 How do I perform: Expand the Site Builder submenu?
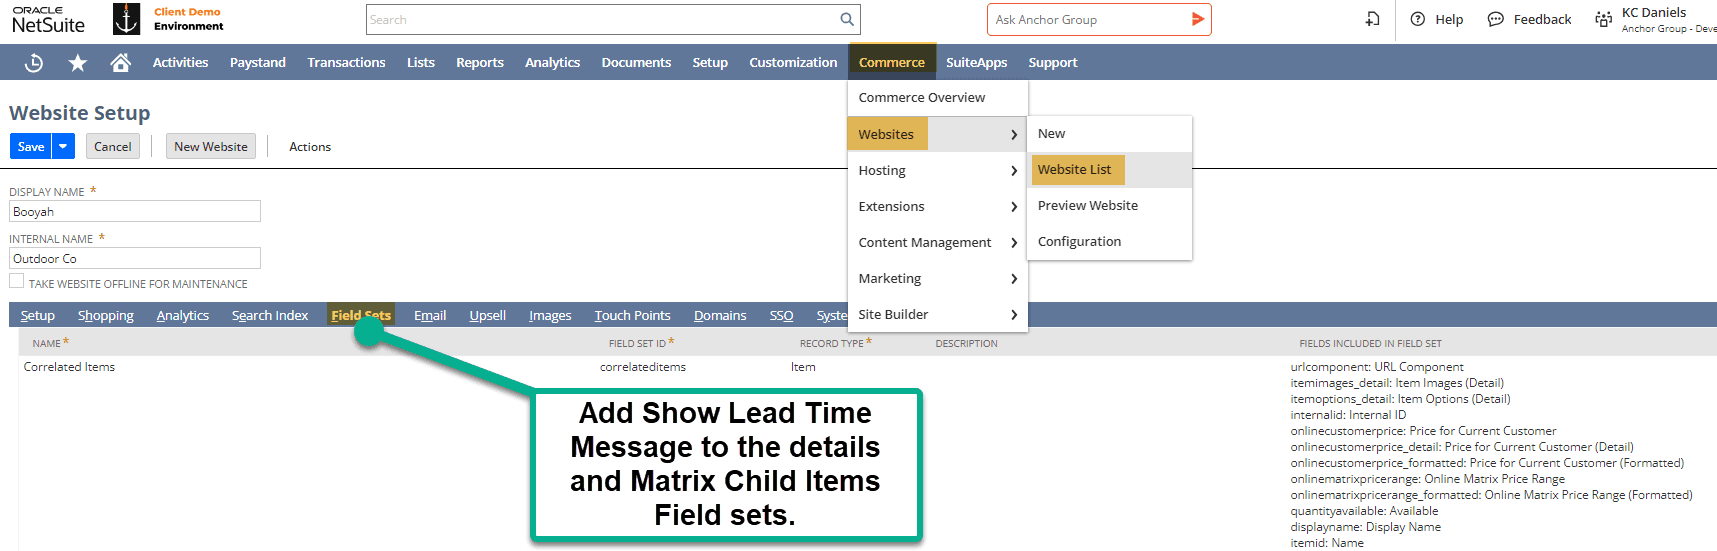point(937,314)
